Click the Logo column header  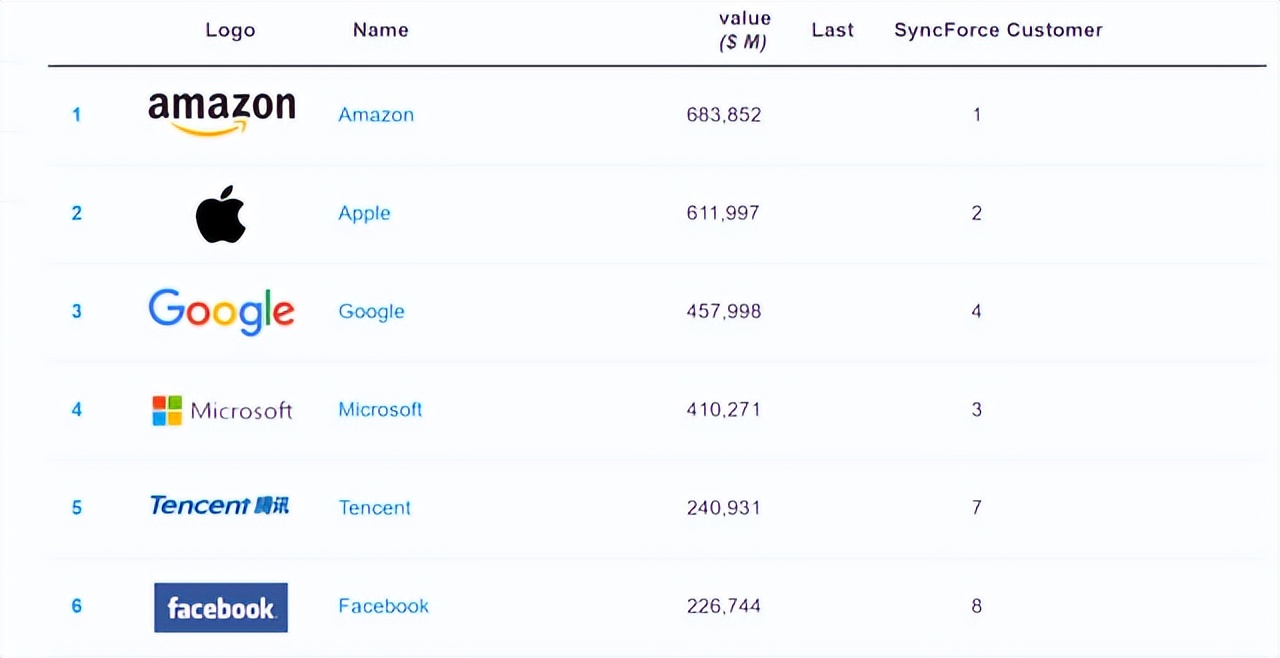point(230,30)
